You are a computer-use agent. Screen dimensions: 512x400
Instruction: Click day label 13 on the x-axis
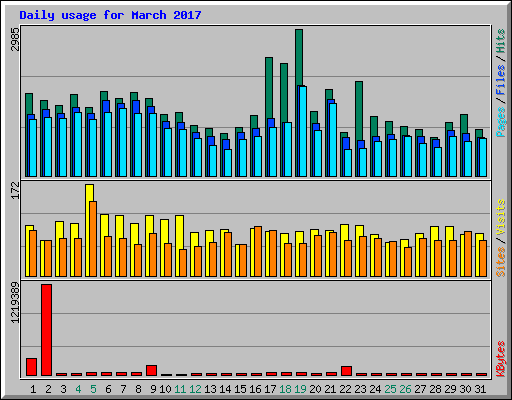210,389
